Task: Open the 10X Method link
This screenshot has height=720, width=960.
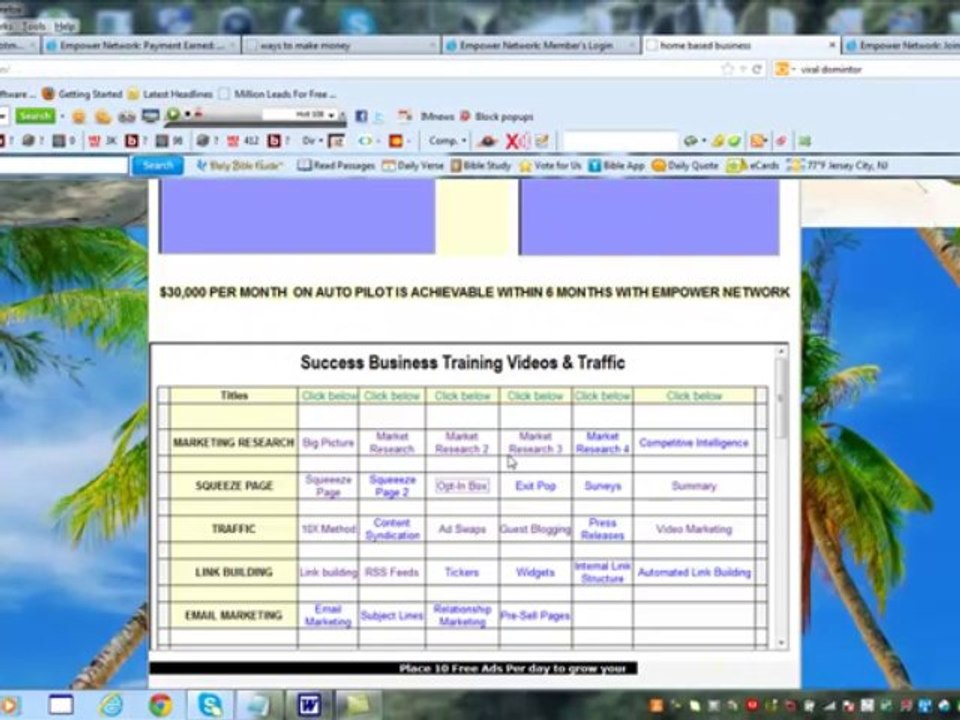Action: (x=328, y=529)
